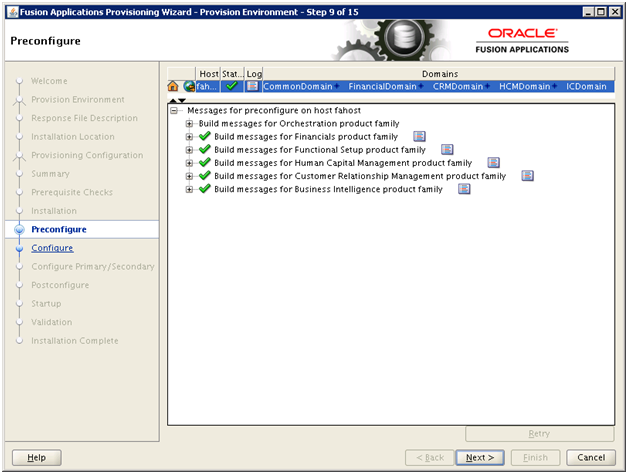Click the green checkmark for Customer Relationship Management

pos(205,175)
